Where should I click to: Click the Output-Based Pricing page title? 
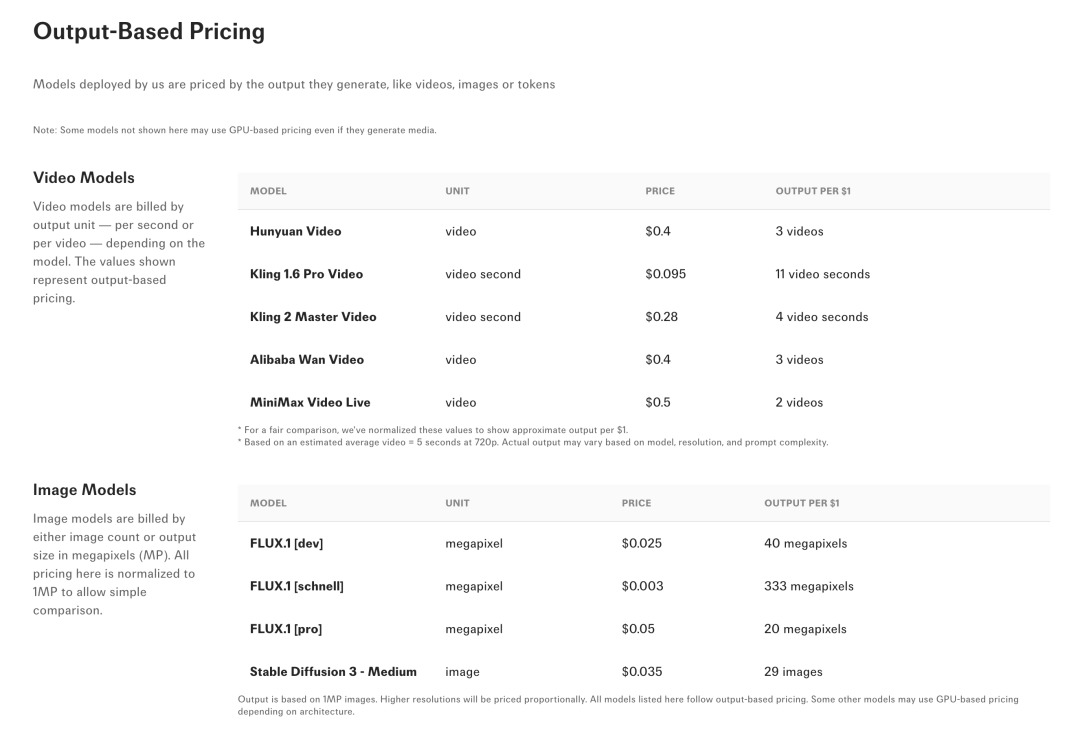coord(149,32)
